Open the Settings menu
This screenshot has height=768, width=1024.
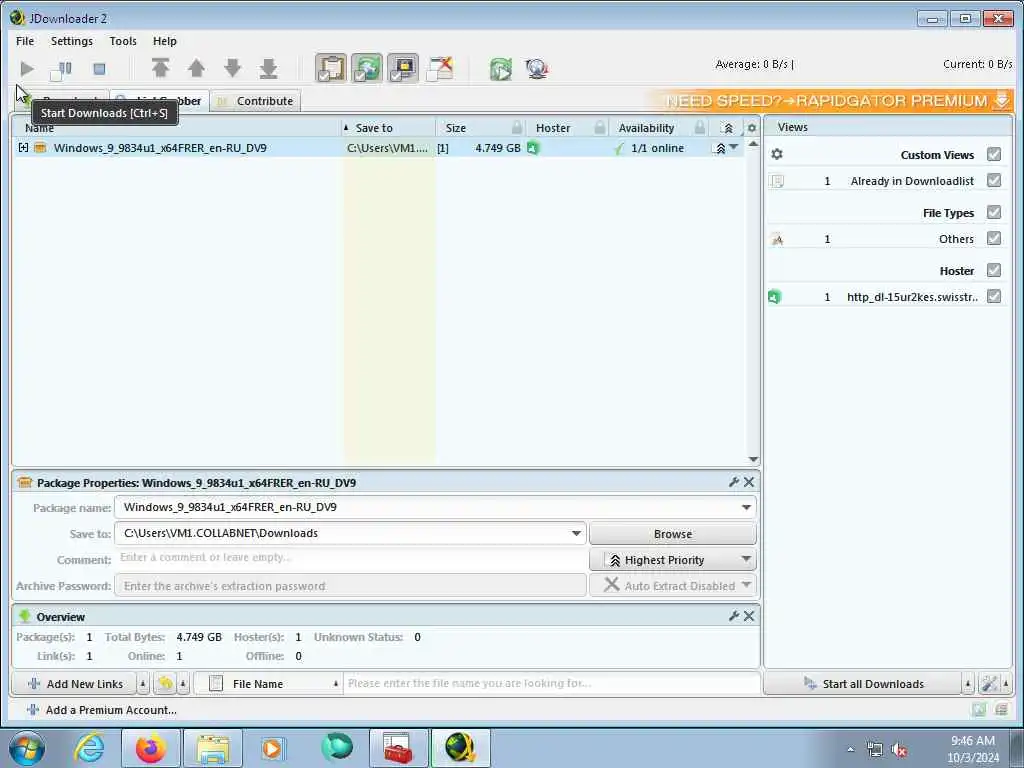72,40
